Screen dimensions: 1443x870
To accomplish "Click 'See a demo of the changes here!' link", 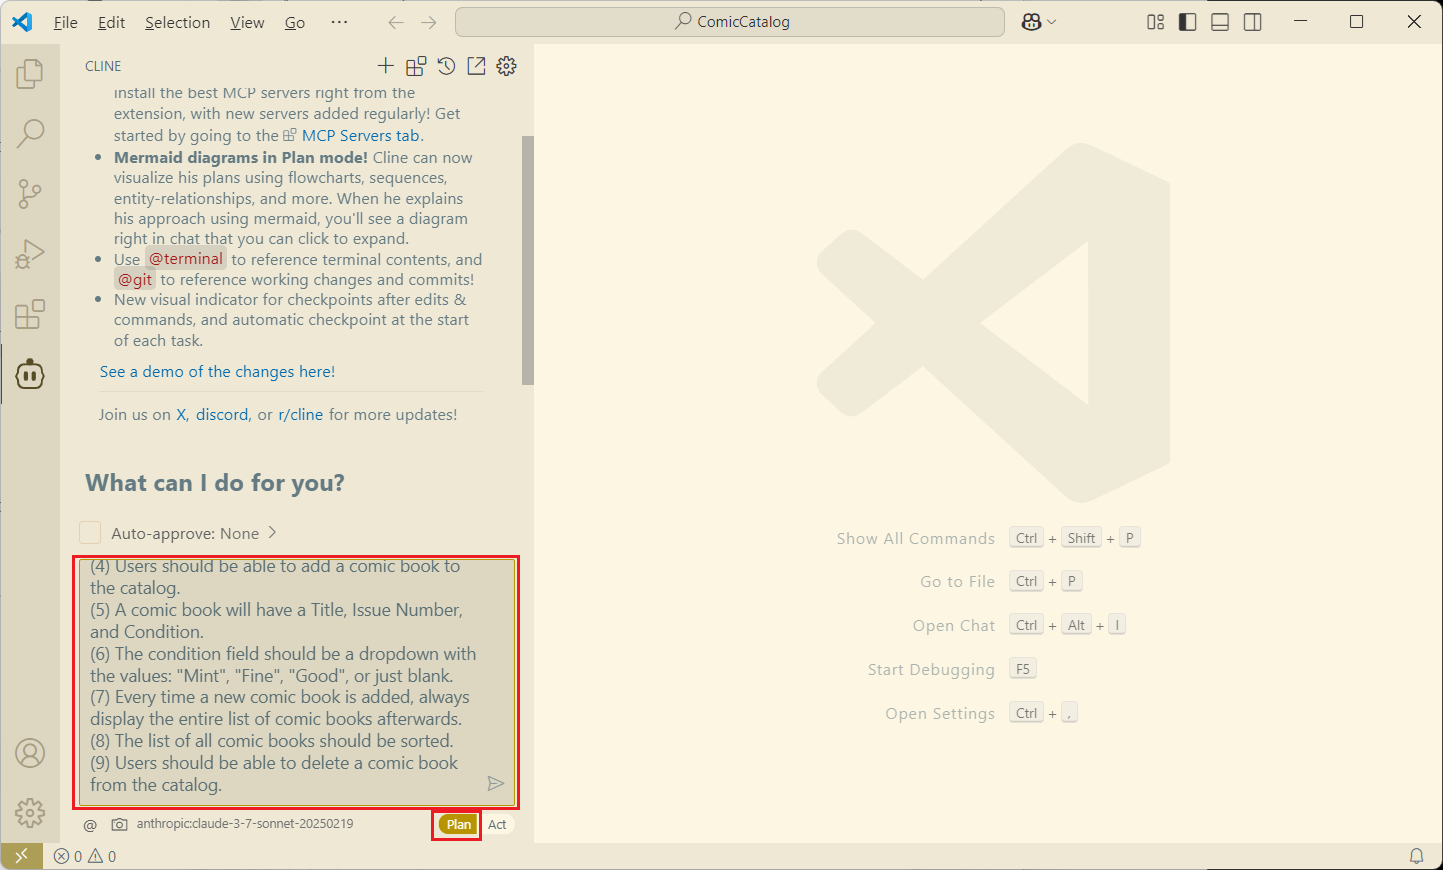I will (217, 372).
